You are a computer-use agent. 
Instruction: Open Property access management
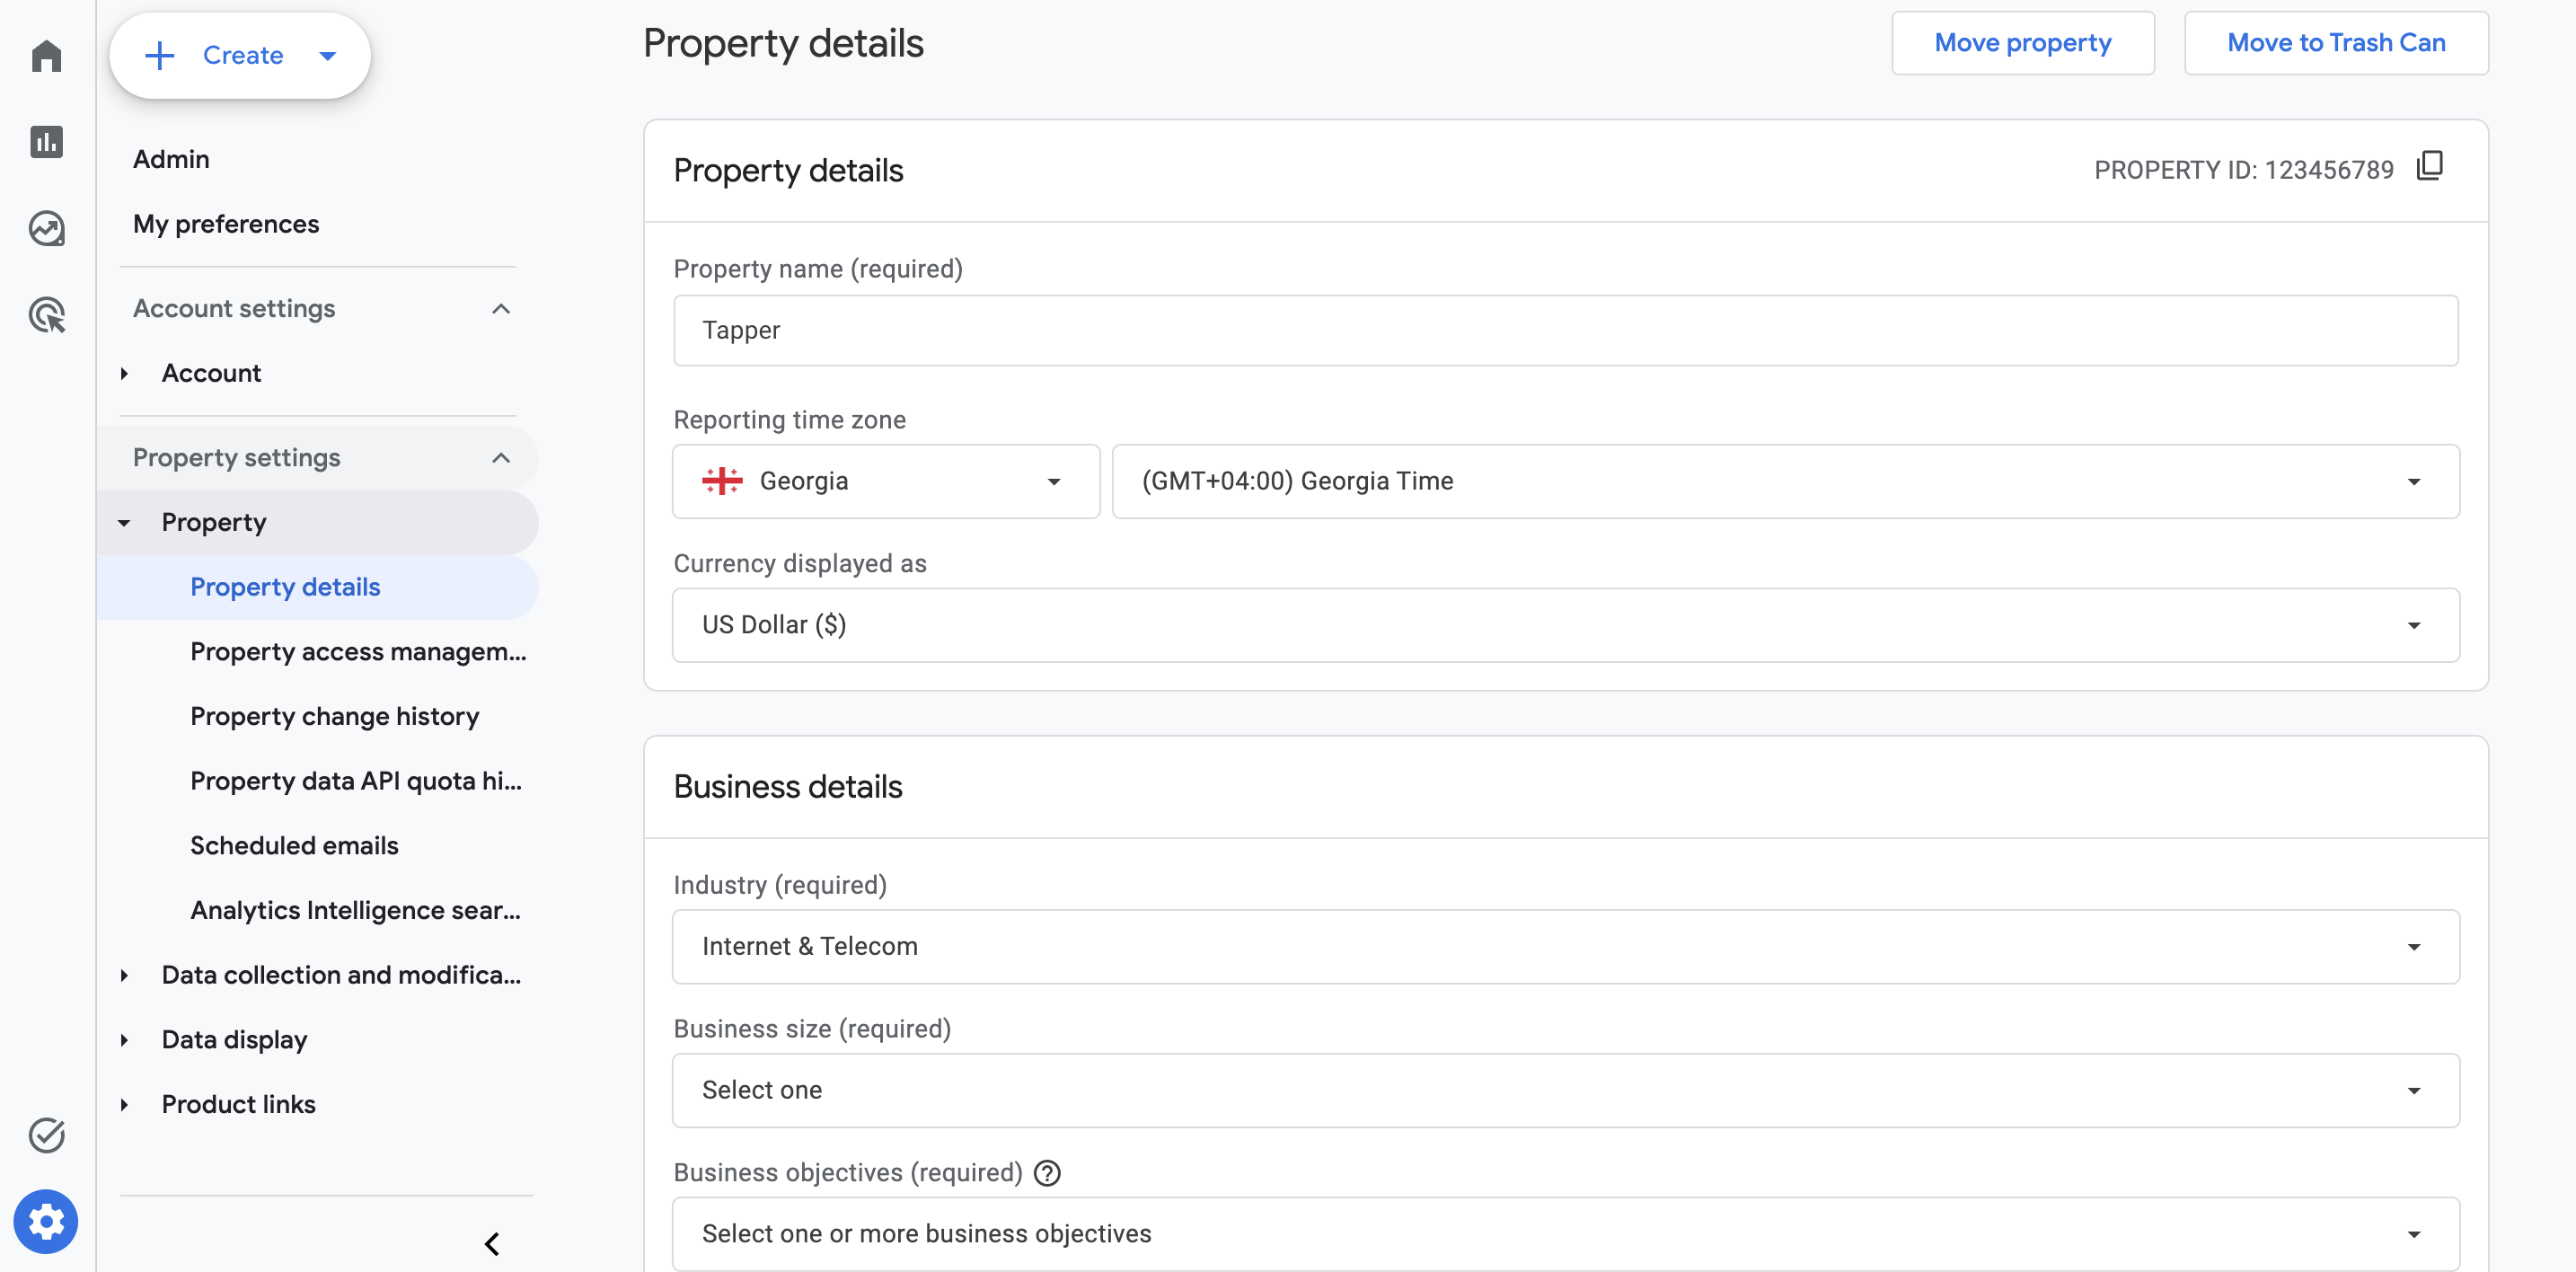(358, 652)
